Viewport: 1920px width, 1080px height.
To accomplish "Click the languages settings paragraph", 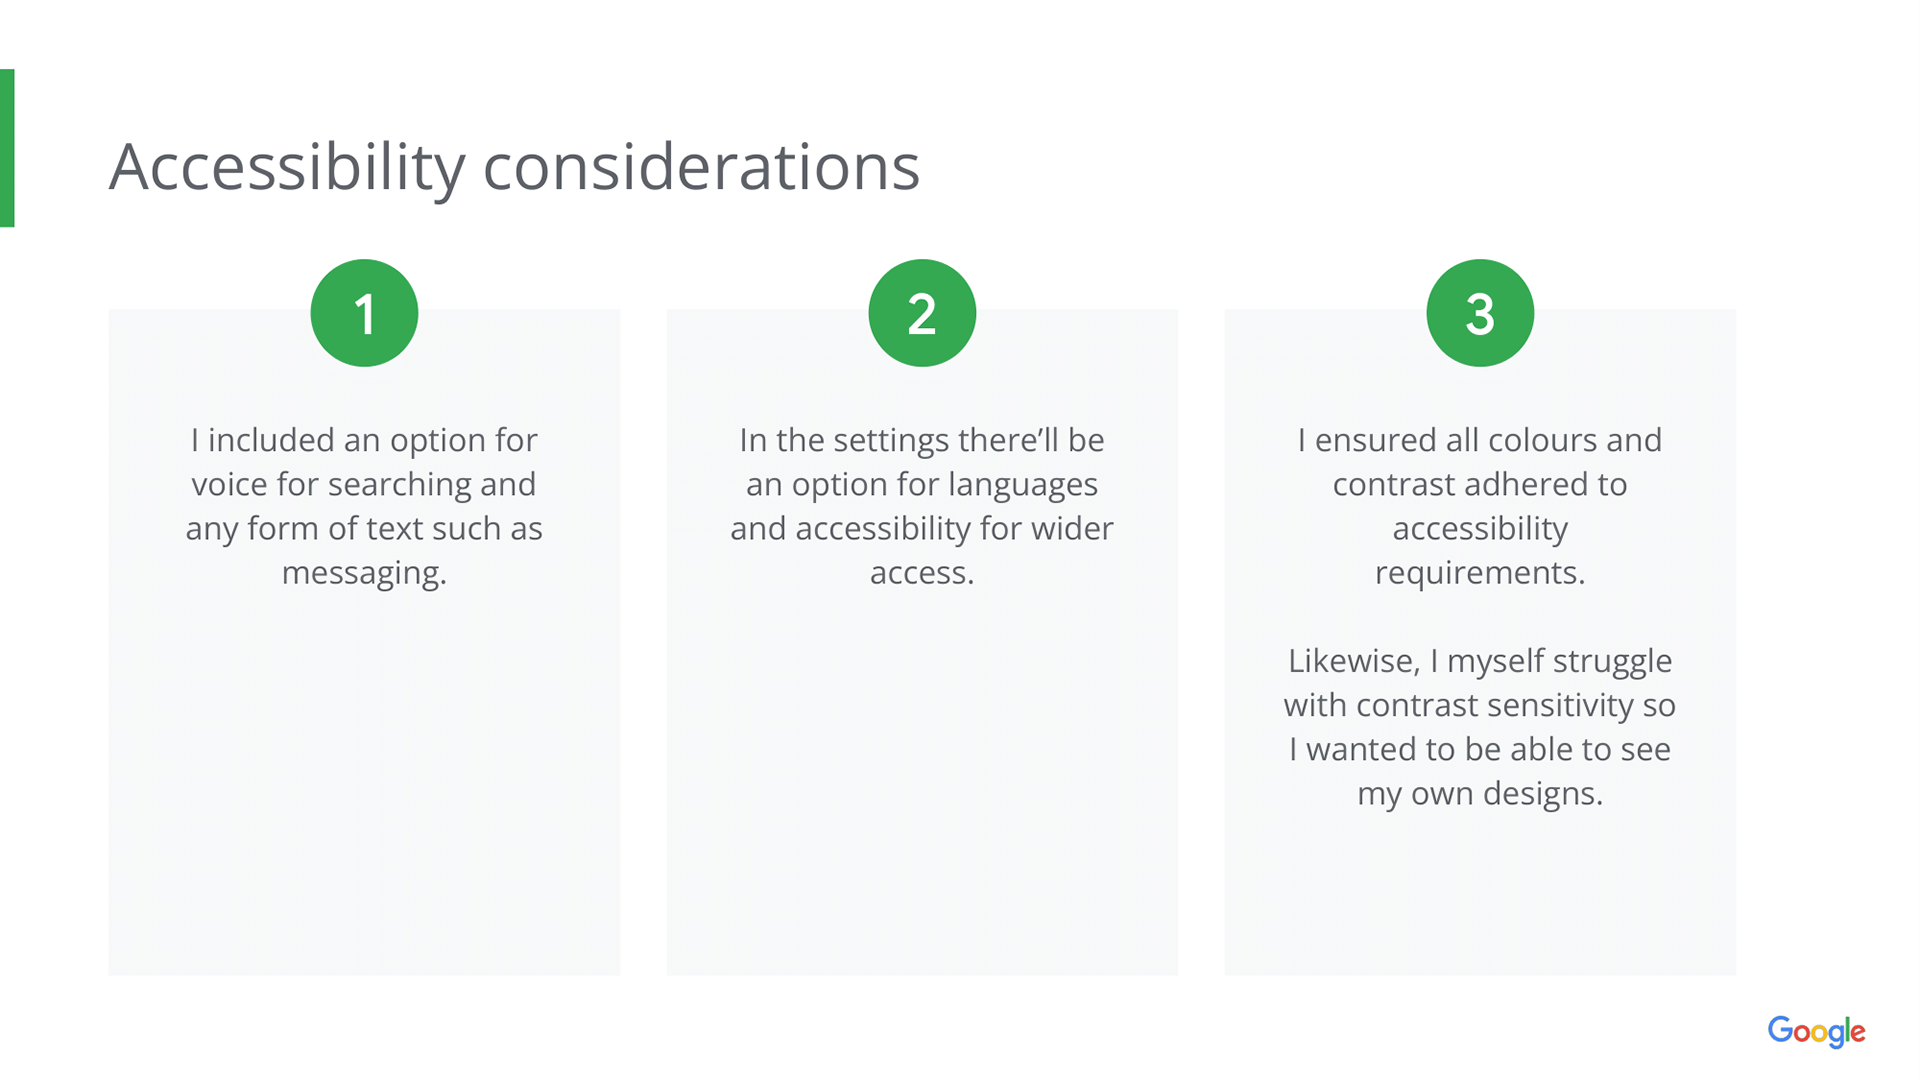I will tap(922, 506).
